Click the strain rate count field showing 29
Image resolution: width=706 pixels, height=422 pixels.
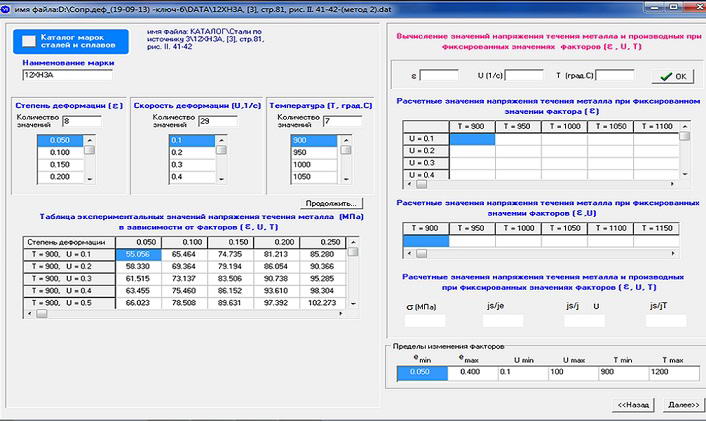click(217, 121)
